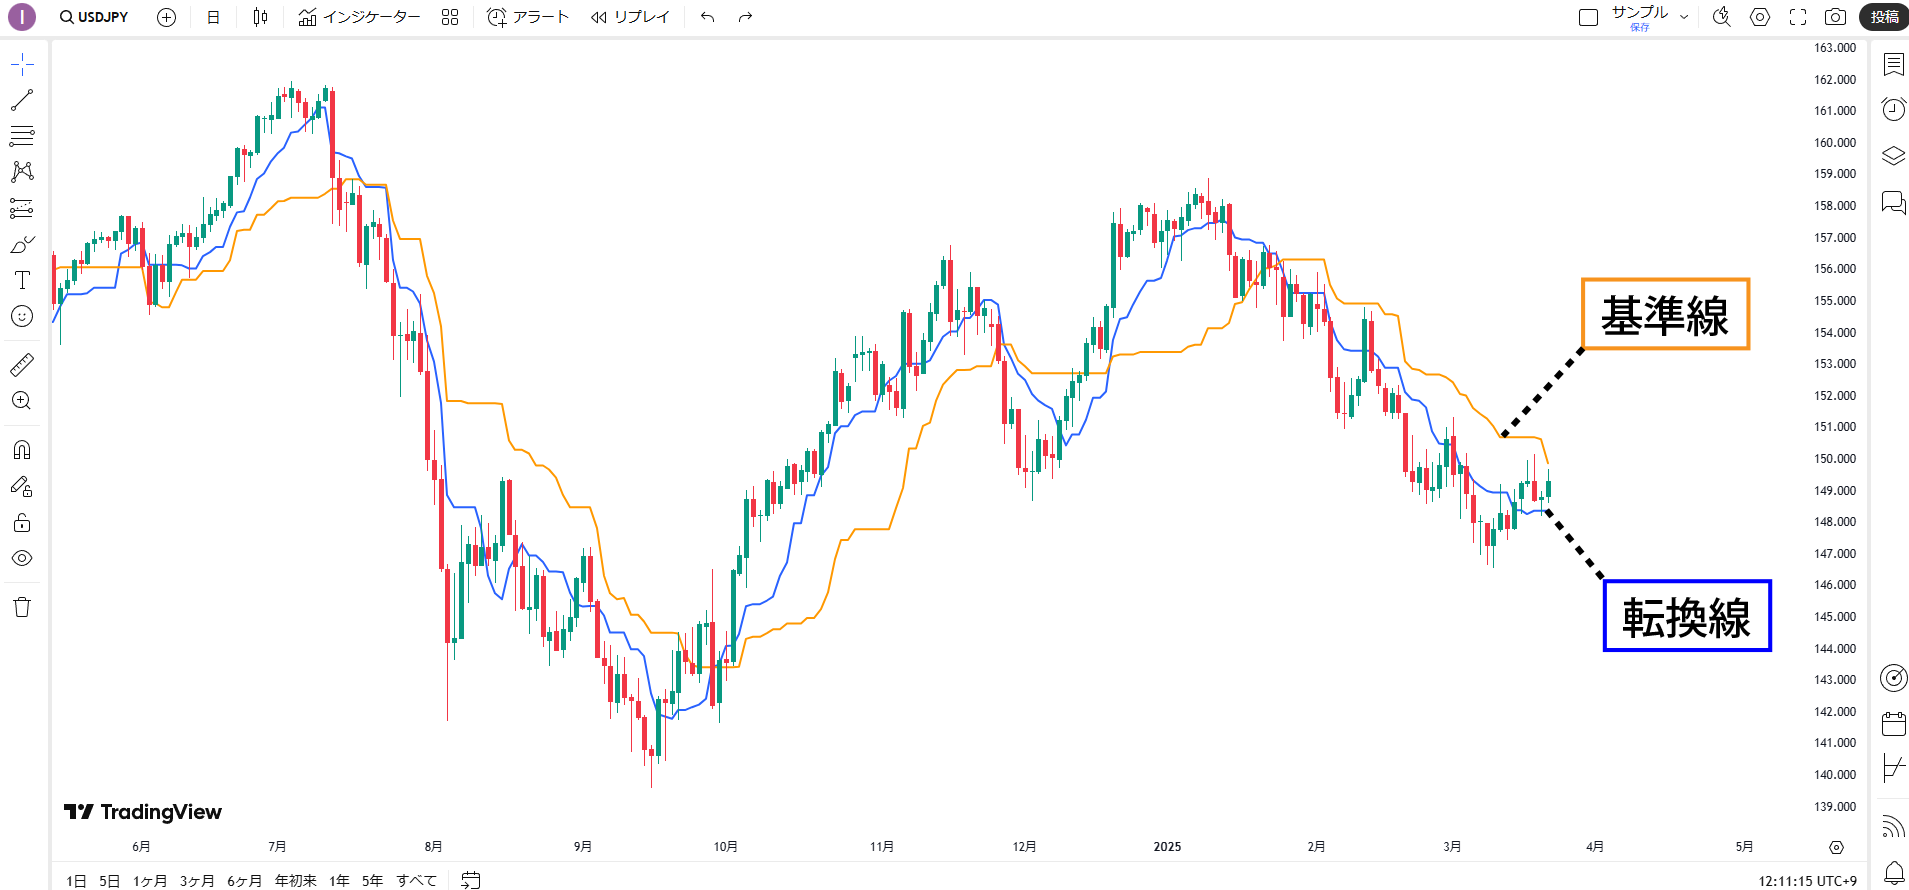Screen dimensions: 1909x890
Task: Toggle lock all drawings
Action: pyautogui.click(x=22, y=523)
